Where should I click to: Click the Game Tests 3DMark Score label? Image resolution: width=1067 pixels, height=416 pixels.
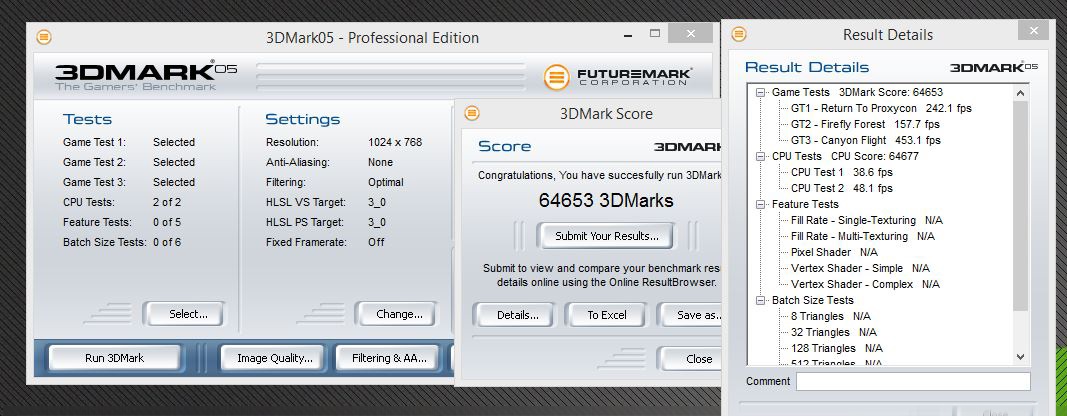coord(857,92)
